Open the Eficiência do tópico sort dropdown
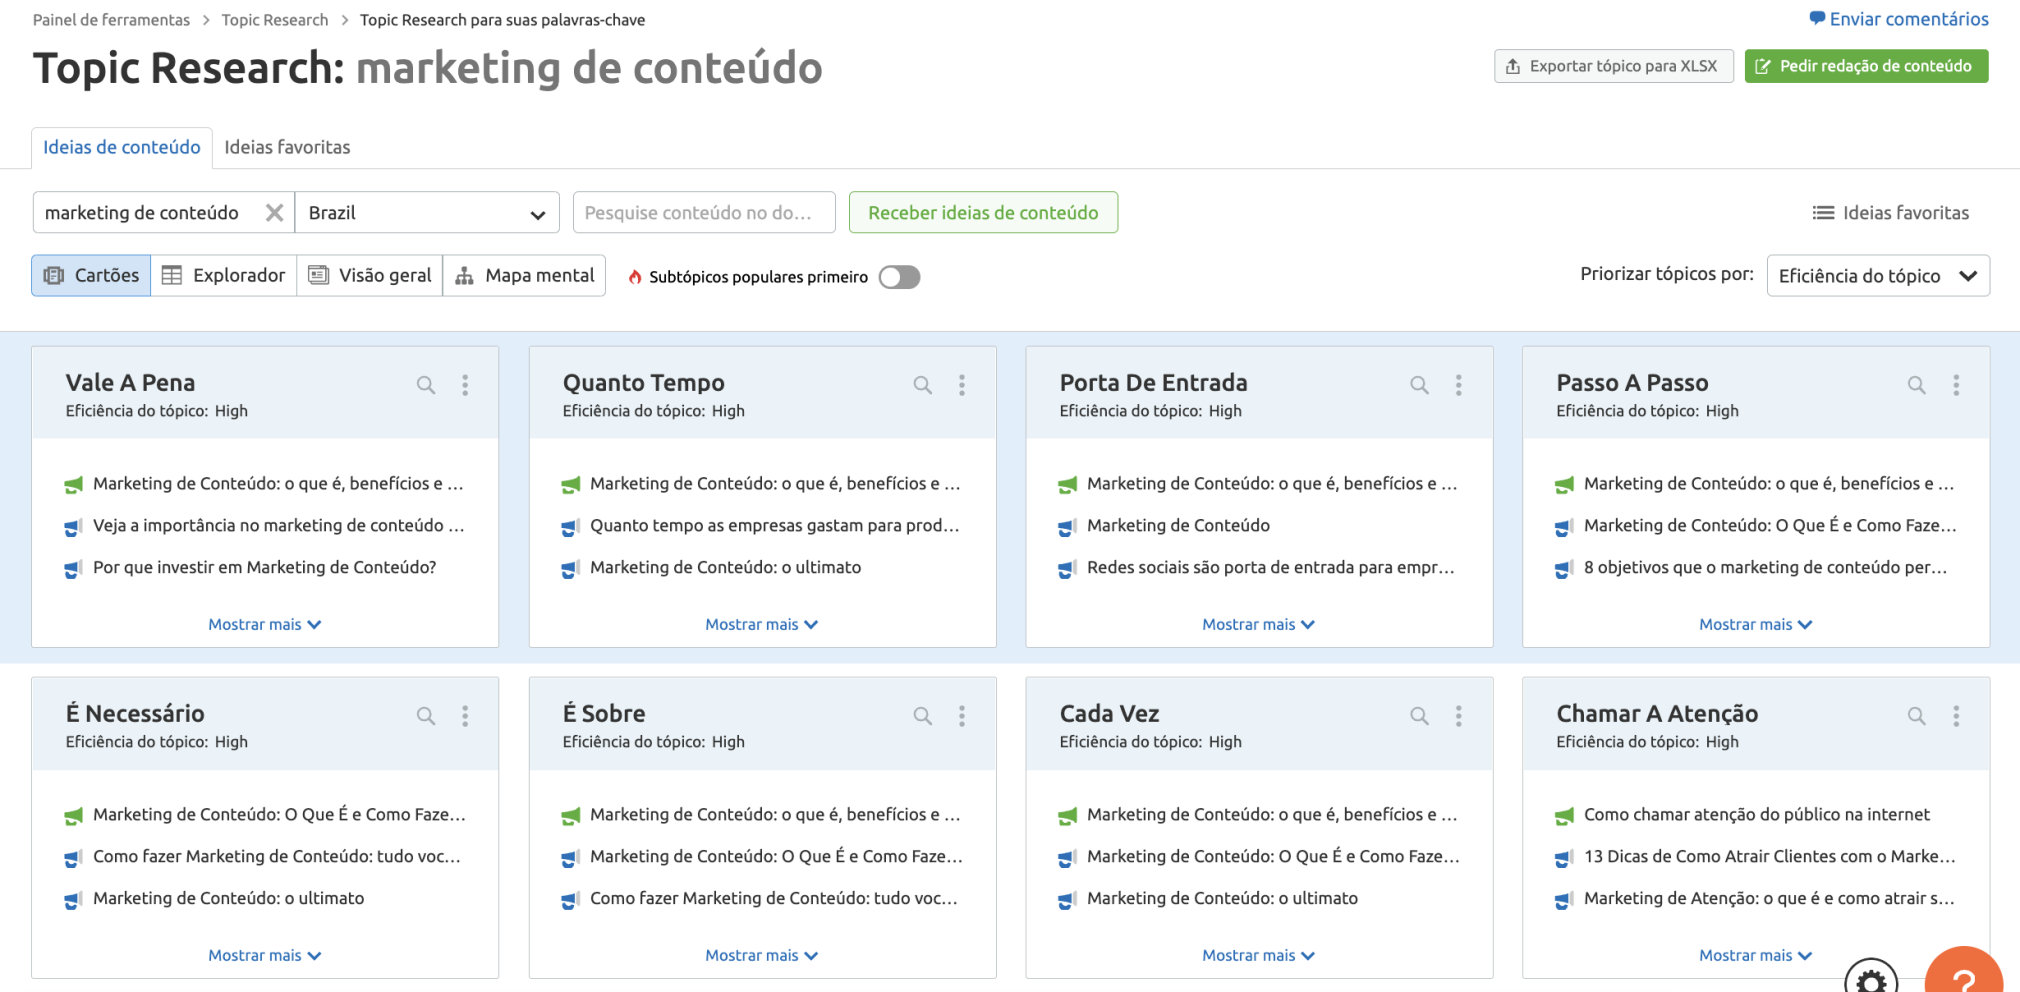The height and width of the screenshot is (992, 2020). [1878, 276]
